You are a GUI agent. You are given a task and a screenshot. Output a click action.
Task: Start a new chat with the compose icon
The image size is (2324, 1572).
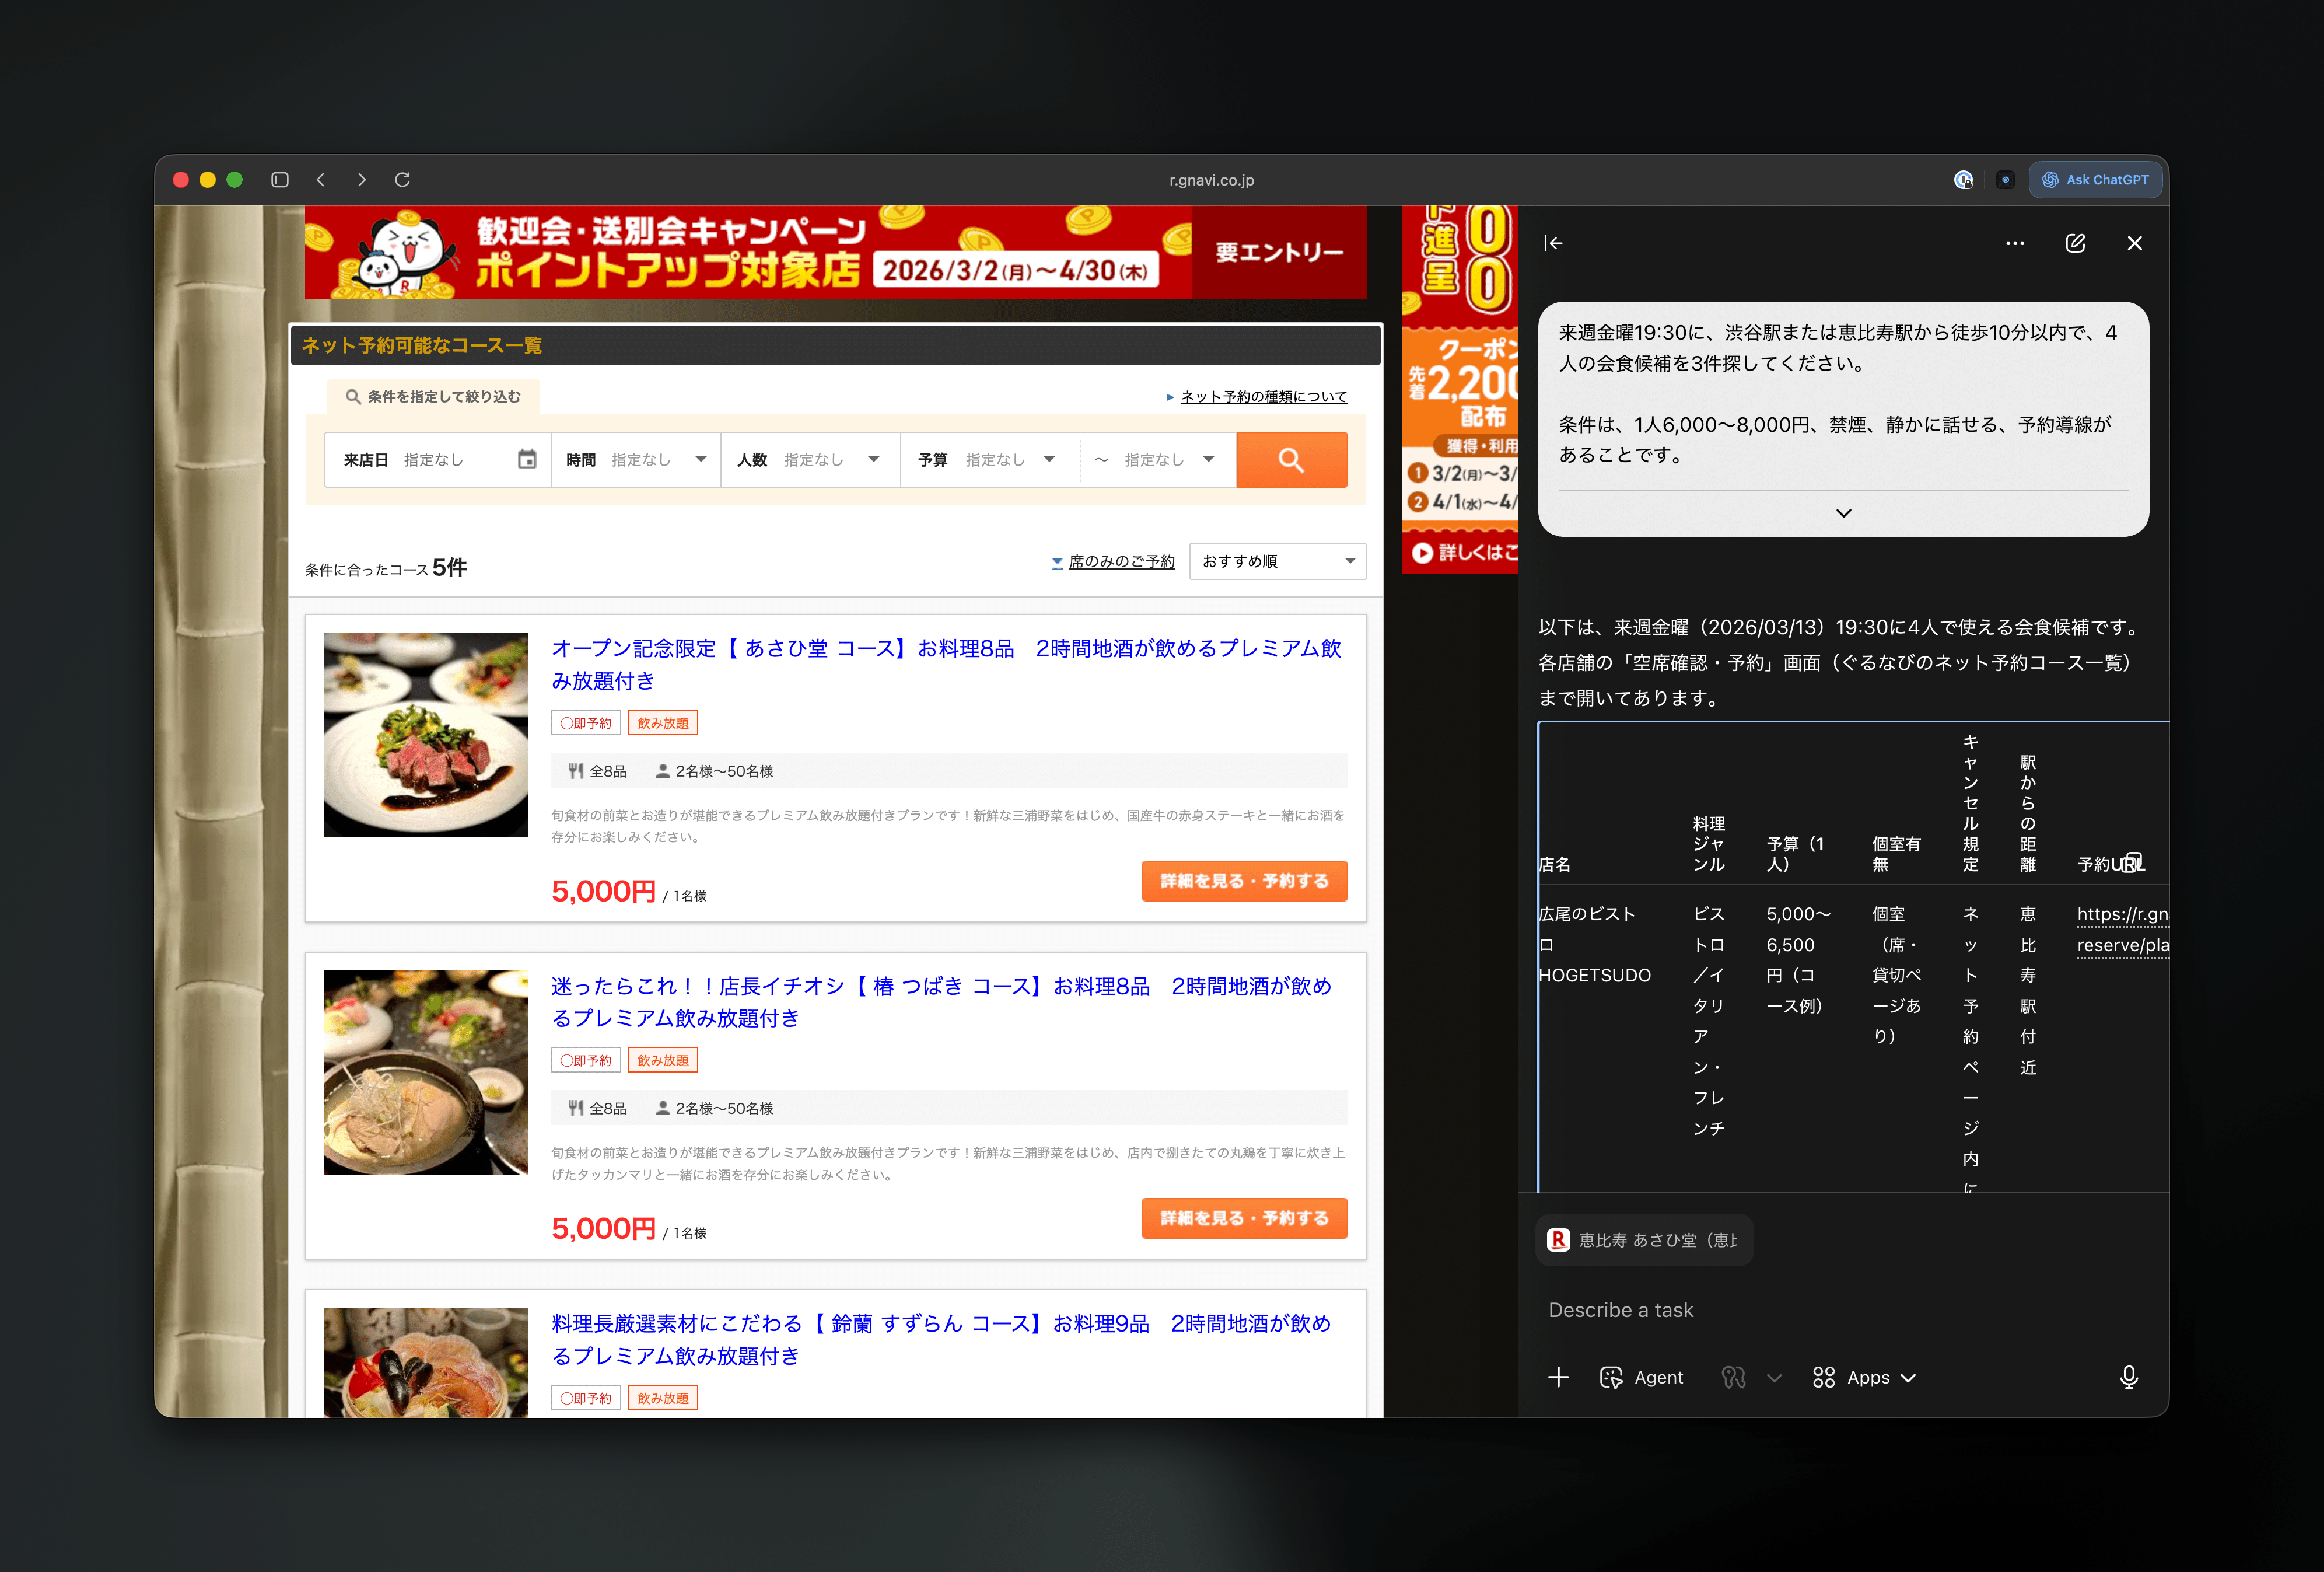(2075, 243)
